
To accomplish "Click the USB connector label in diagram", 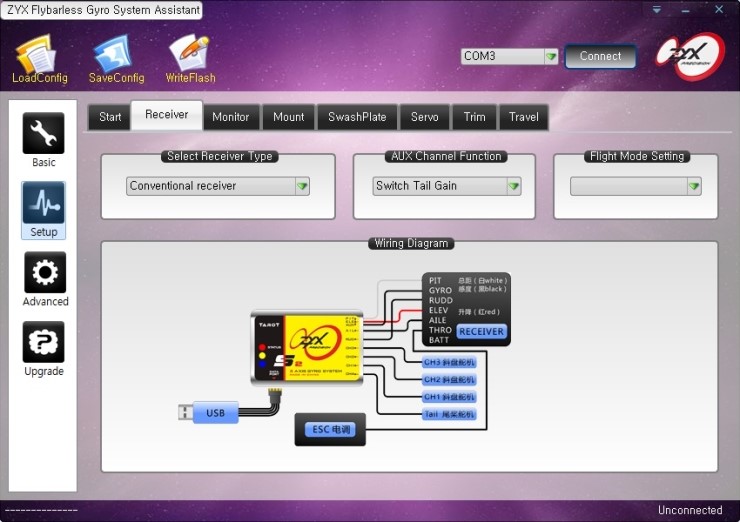I will pyautogui.click(x=215, y=413).
